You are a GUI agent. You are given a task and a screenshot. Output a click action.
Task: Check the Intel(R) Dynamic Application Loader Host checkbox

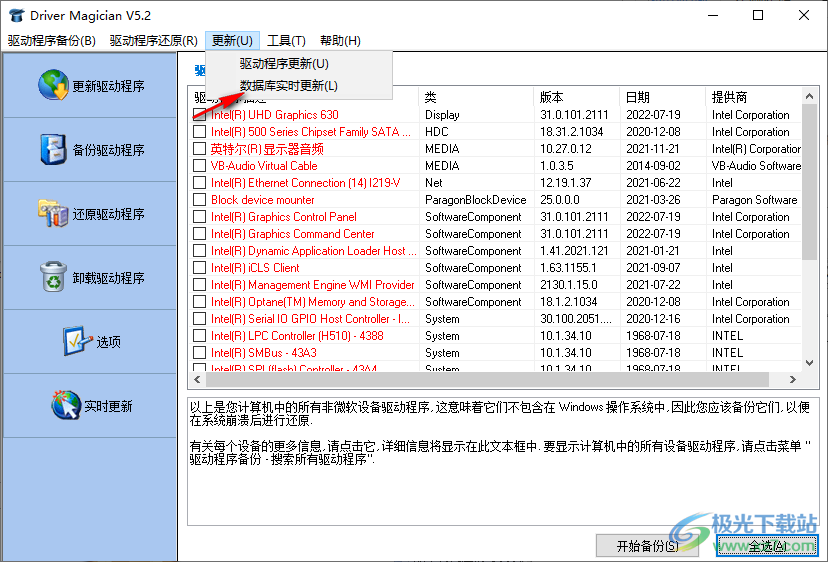click(x=200, y=250)
